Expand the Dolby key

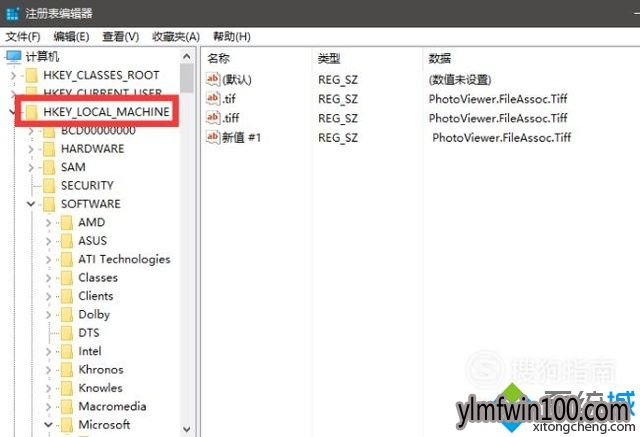tap(49, 315)
